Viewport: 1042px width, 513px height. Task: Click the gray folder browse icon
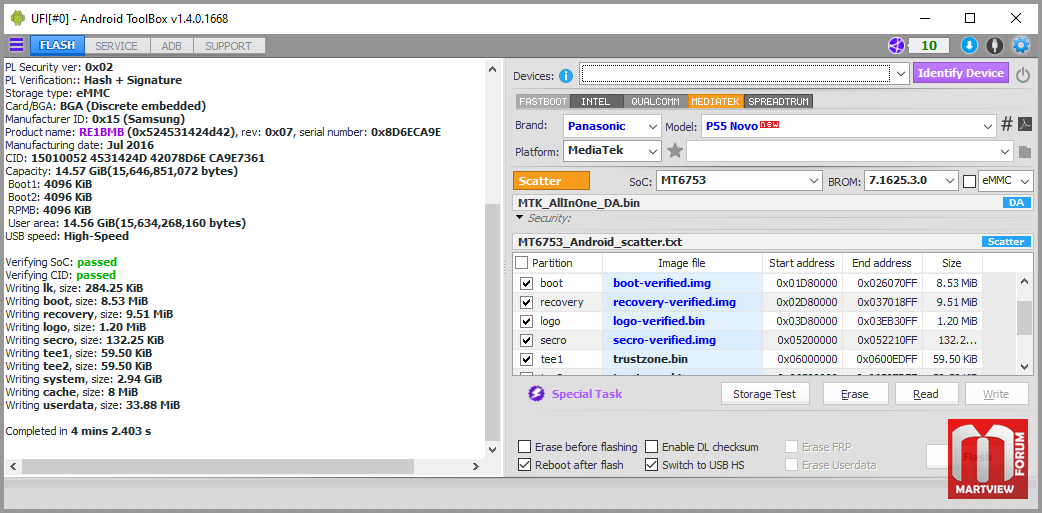click(x=1025, y=152)
